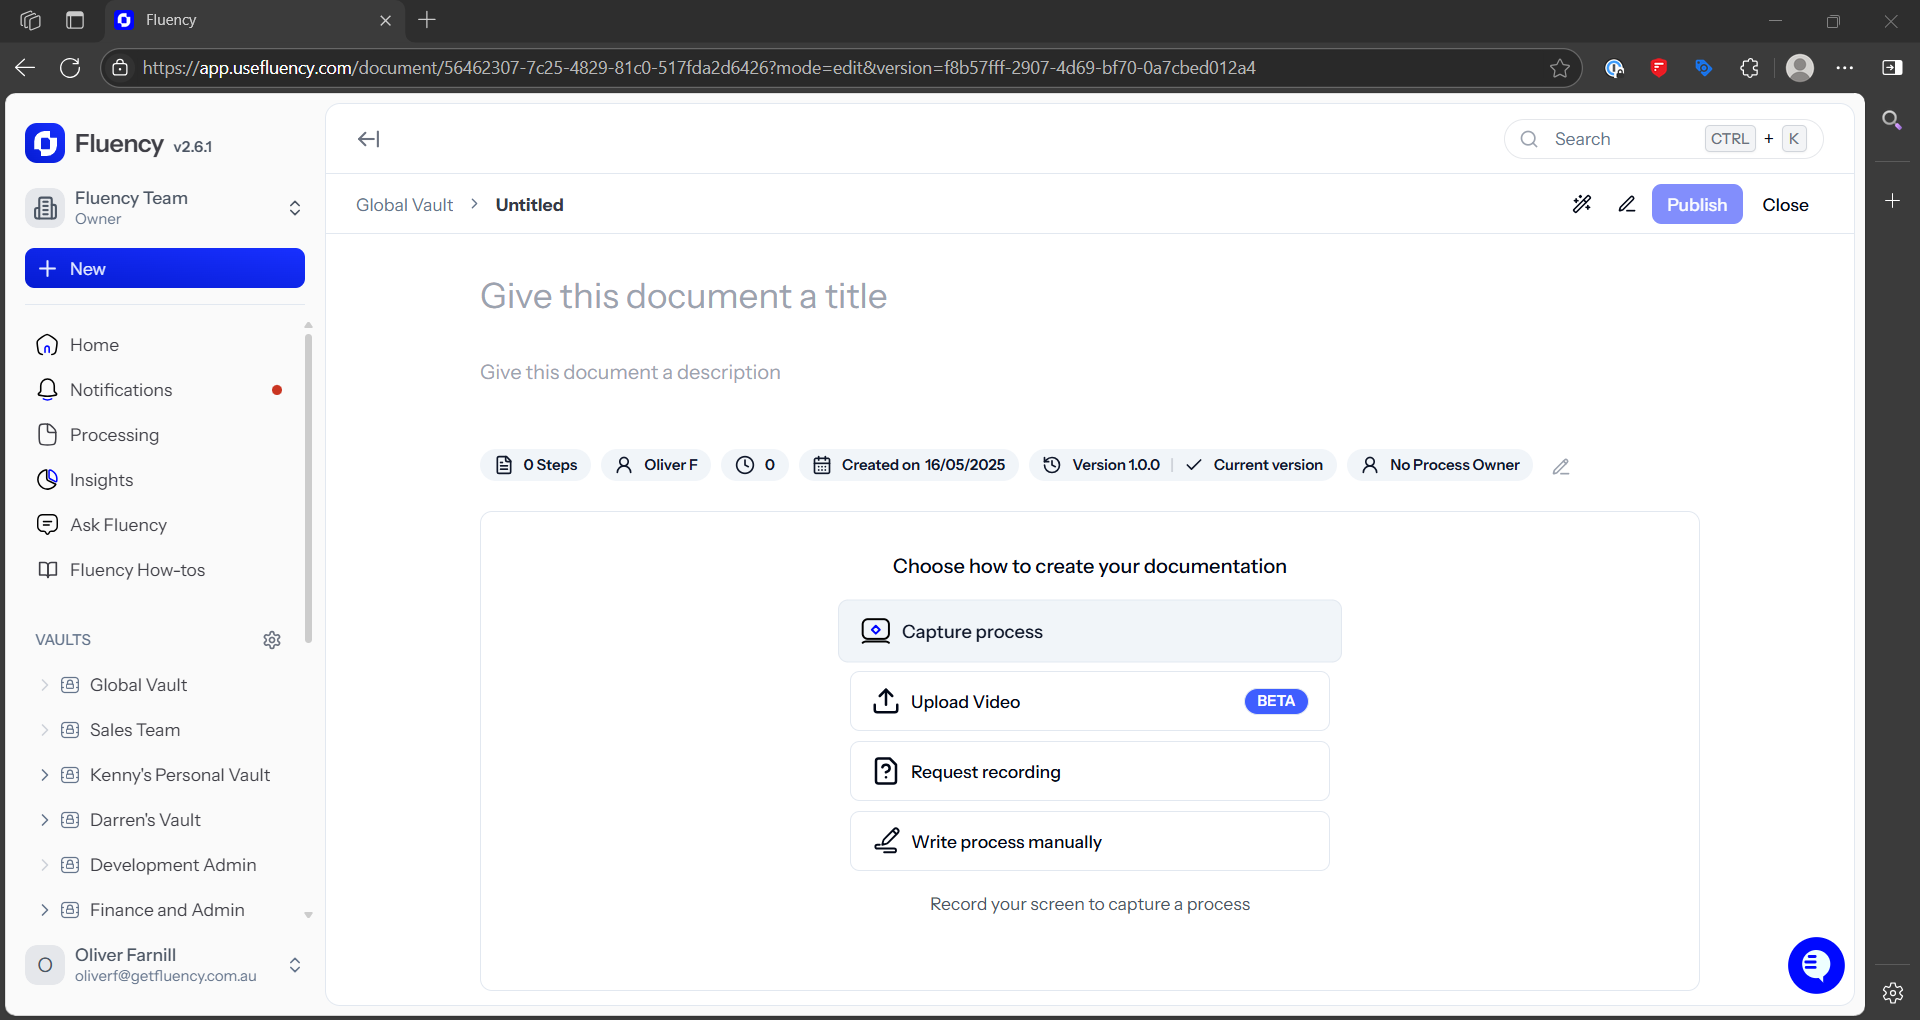Image resolution: width=1920 pixels, height=1020 pixels.
Task: Open a new browser tab
Action: coord(427,20)
